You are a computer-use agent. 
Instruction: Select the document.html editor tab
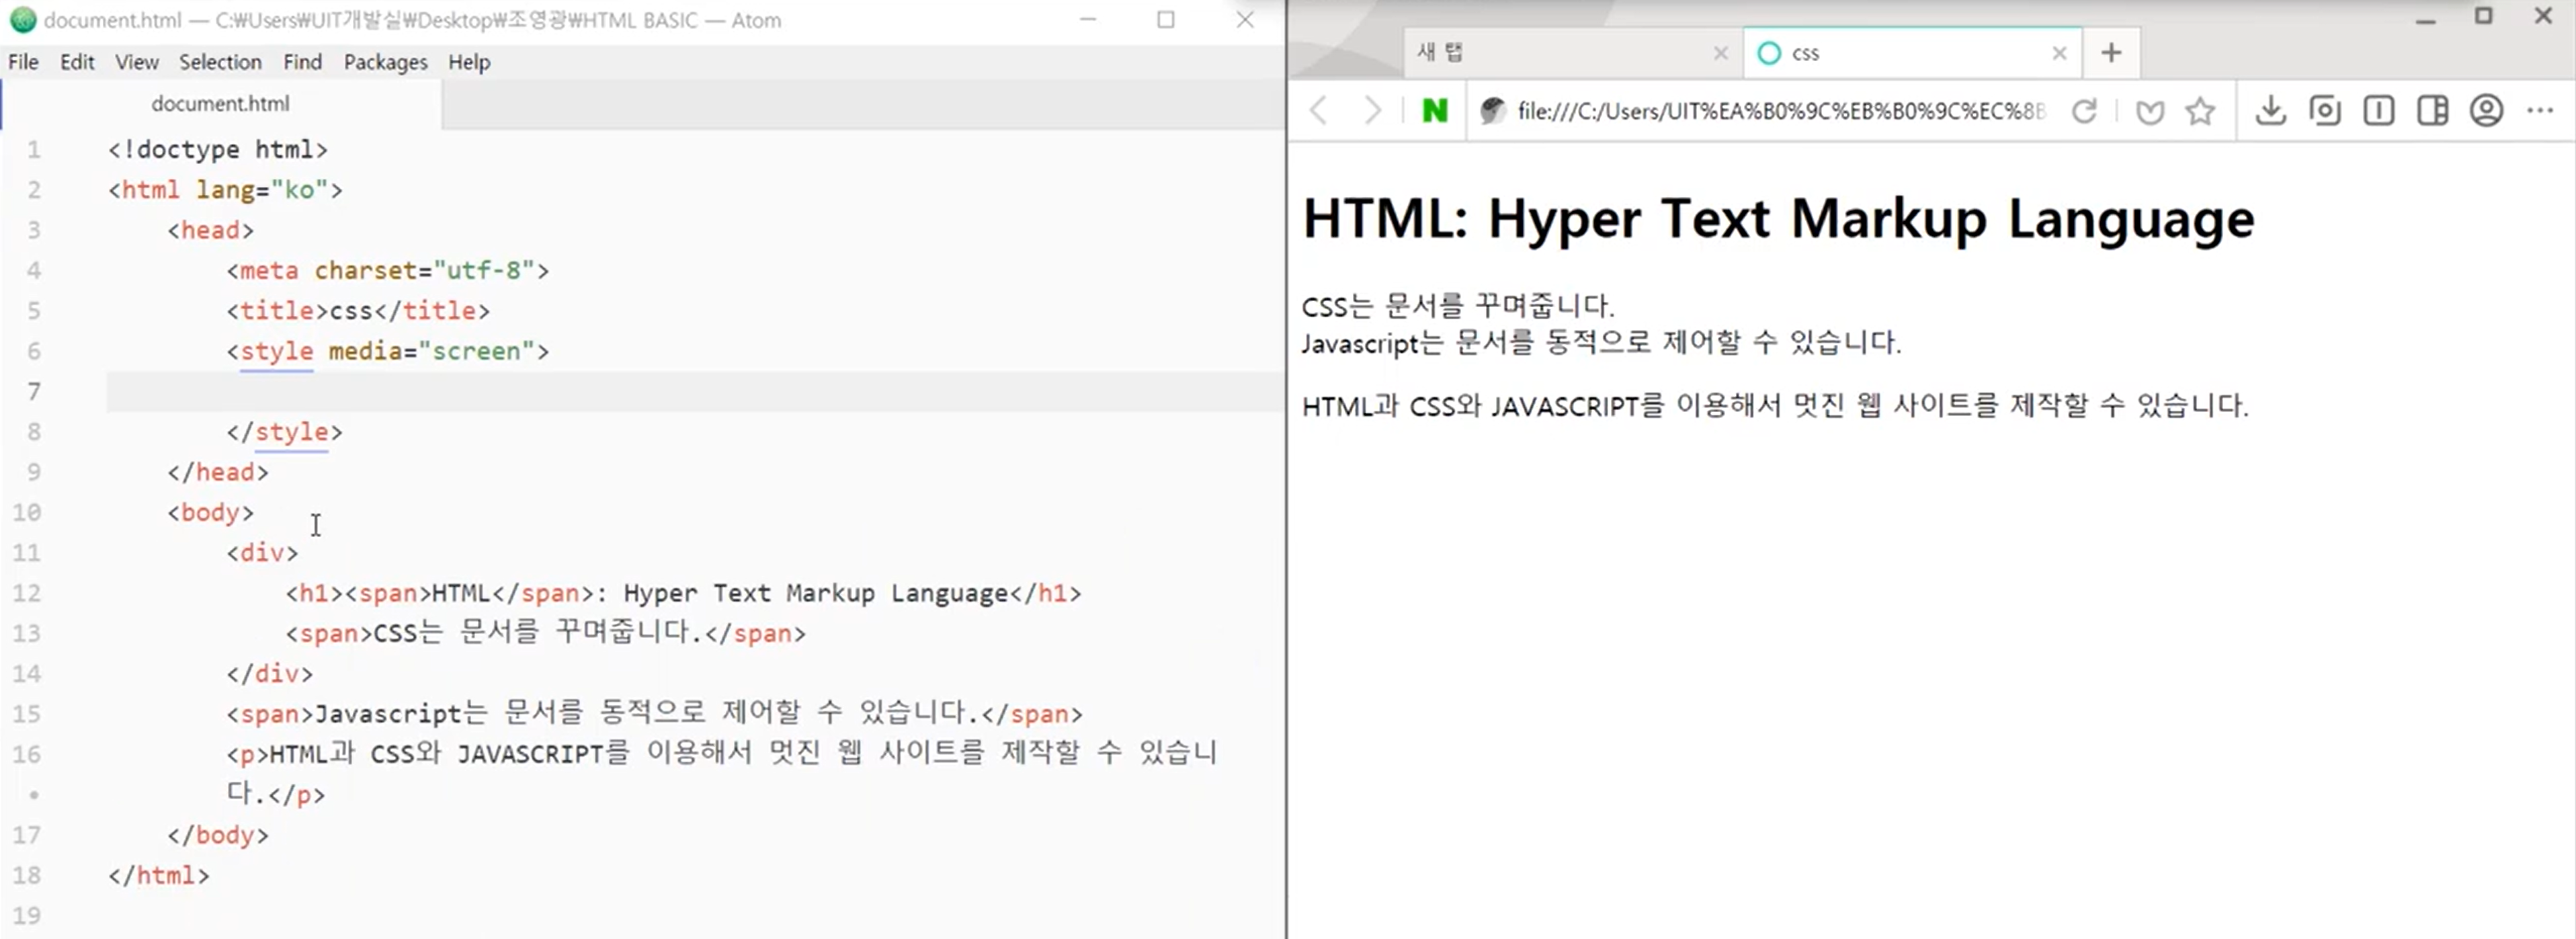[220, 103]
